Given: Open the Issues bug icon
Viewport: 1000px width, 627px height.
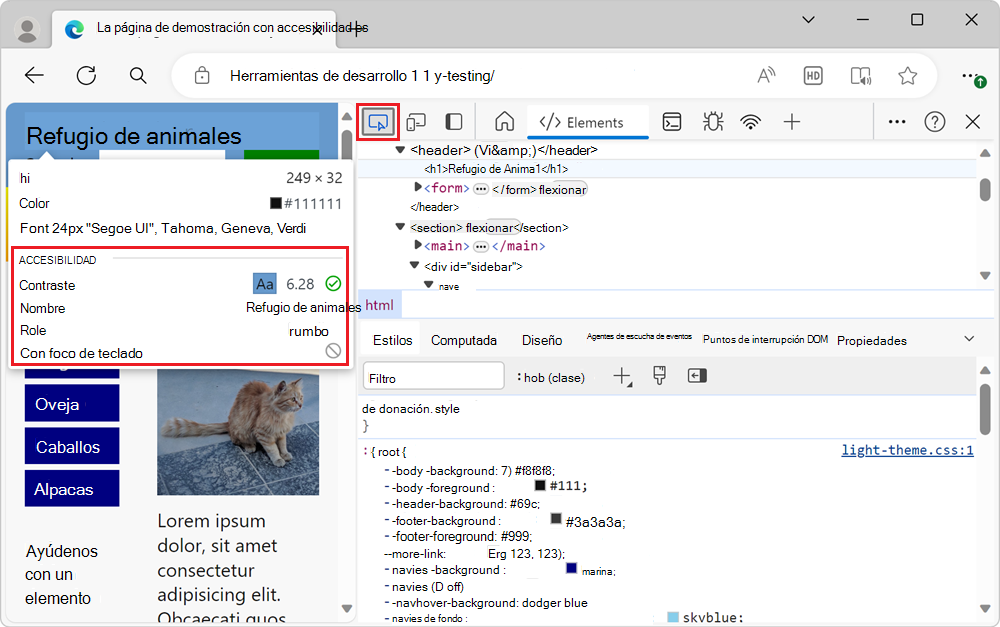Looking at the screenshot, I should click(712, 121).
